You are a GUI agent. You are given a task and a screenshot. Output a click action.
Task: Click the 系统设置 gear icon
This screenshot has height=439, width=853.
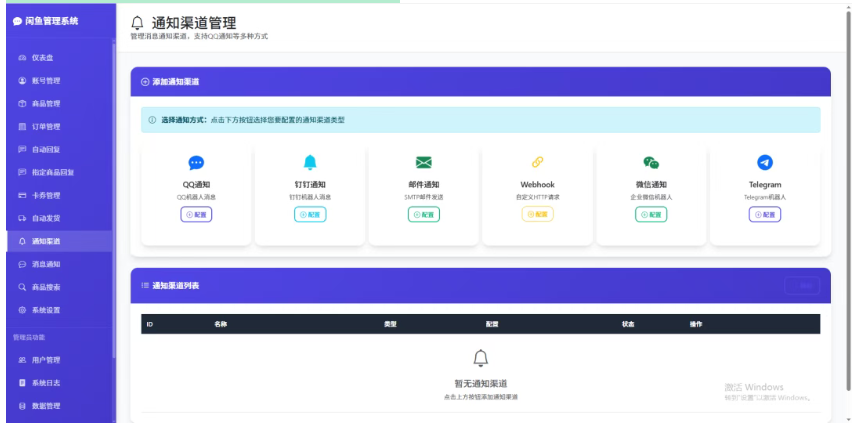pyautogui.click(x=22, y=310)
